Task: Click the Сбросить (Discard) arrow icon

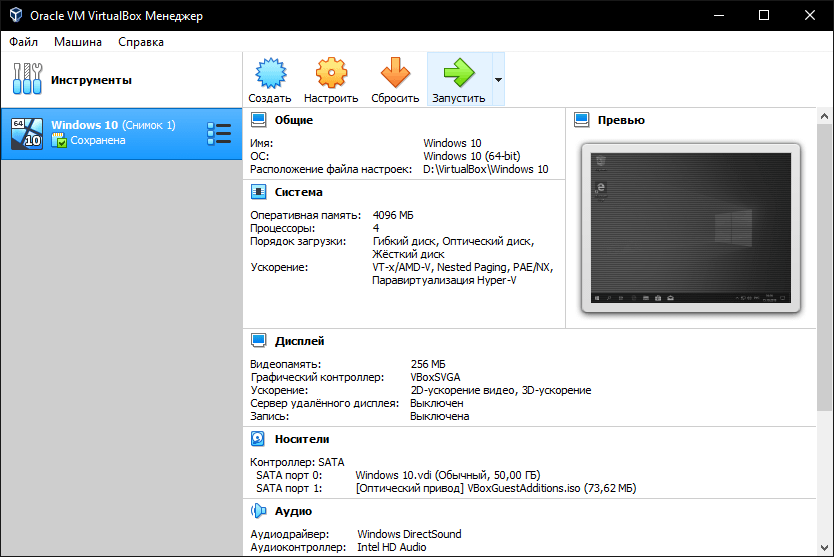Action: [x=394, y=74]
